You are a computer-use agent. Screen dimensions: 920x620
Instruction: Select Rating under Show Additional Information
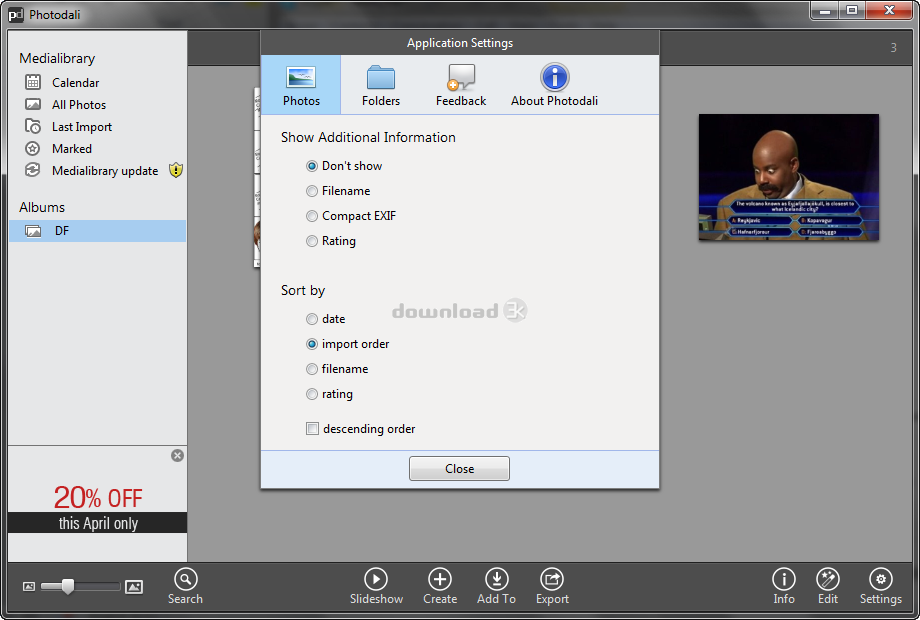point(331,241)
